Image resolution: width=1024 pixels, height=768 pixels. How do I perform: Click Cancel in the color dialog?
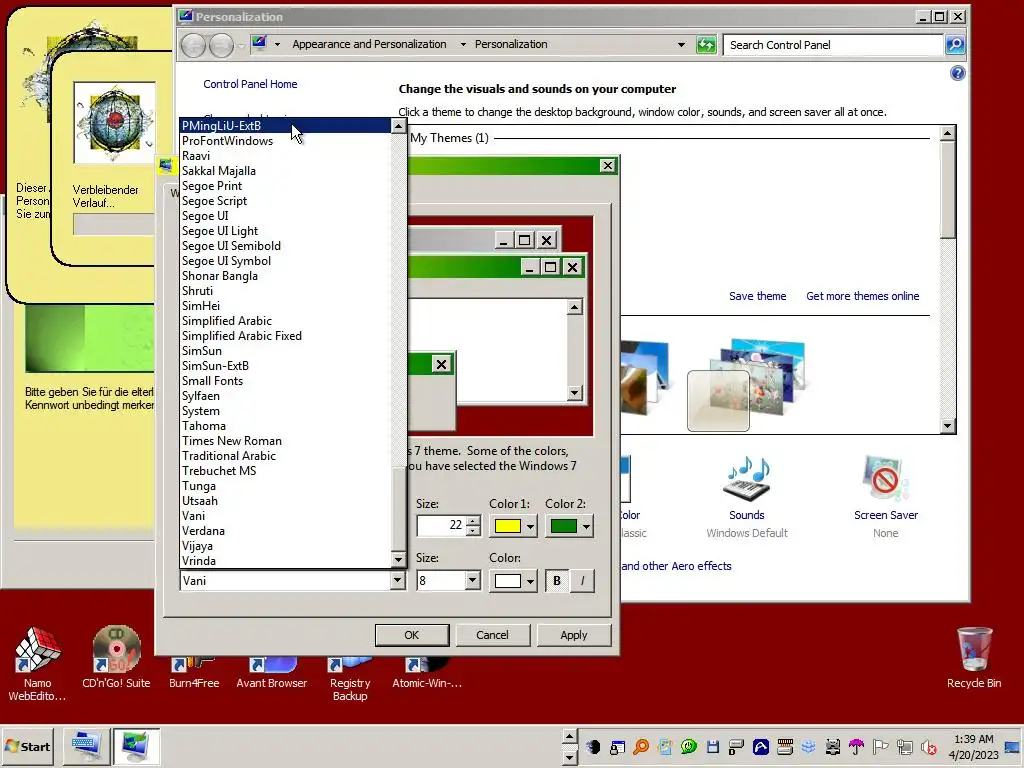pyautogui.click(x=492, y=635)
